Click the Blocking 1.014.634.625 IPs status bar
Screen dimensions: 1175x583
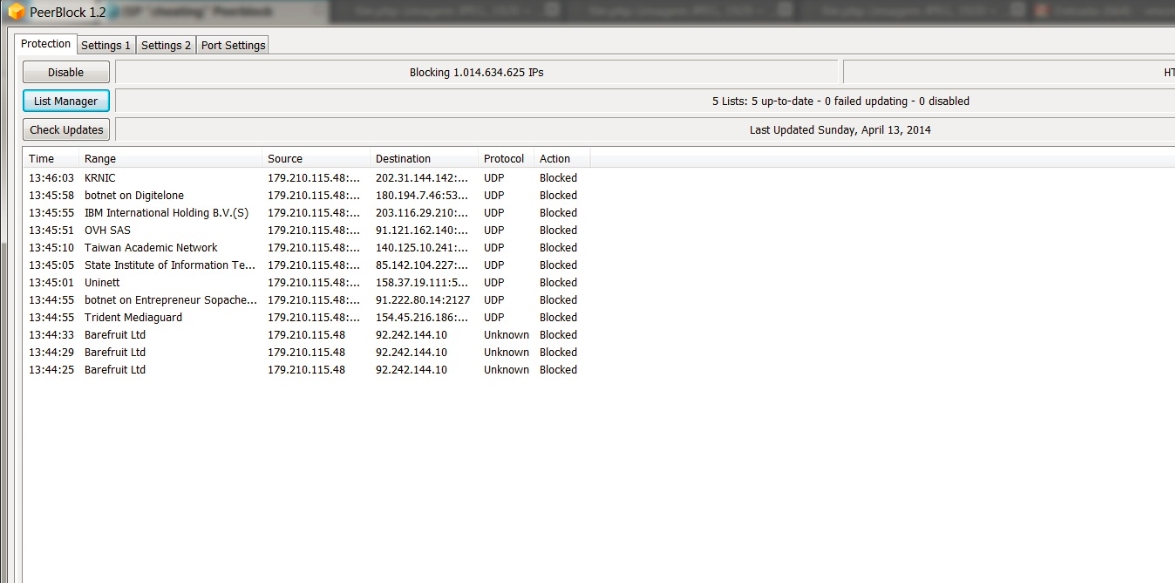pyautogui.click(x=477, y=72)
